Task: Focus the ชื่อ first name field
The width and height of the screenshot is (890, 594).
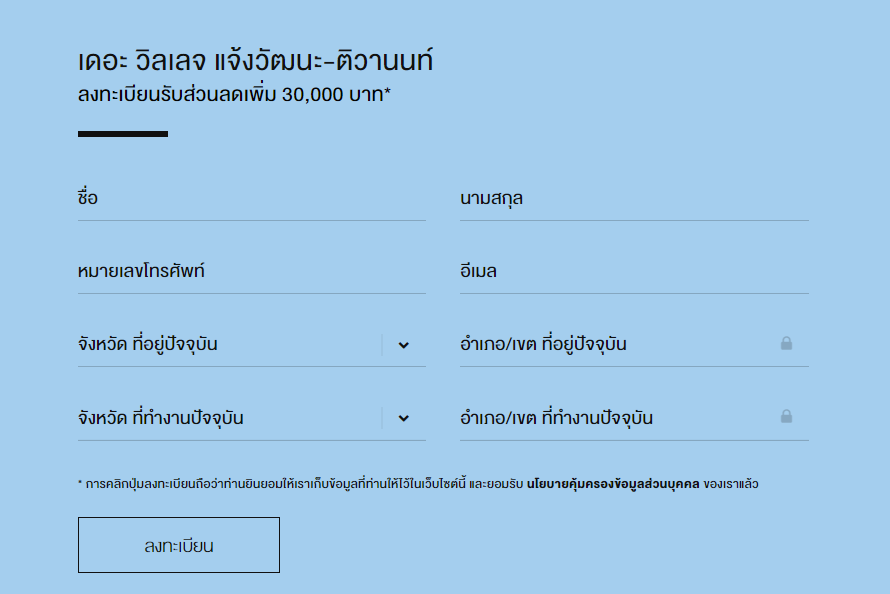Action: (251, 199)
